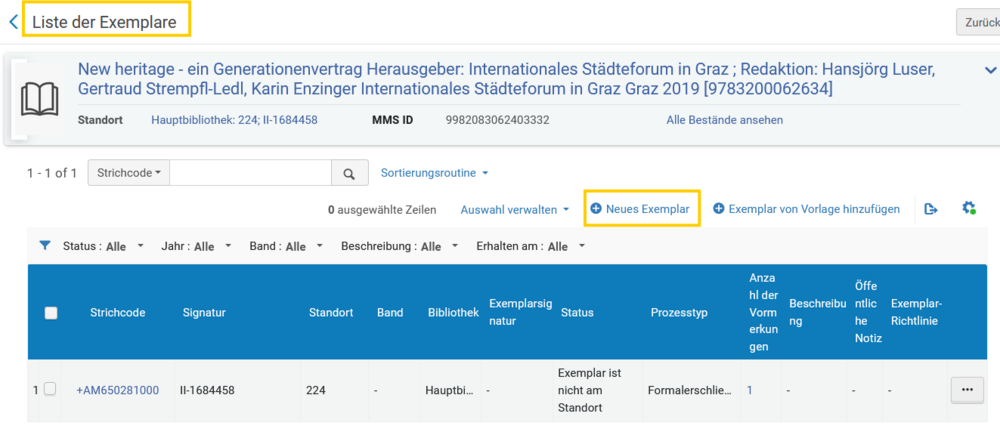Expand record details chevron at right
The height and width of the screenshot is (435, 1000).
click(x=990, y=70)
